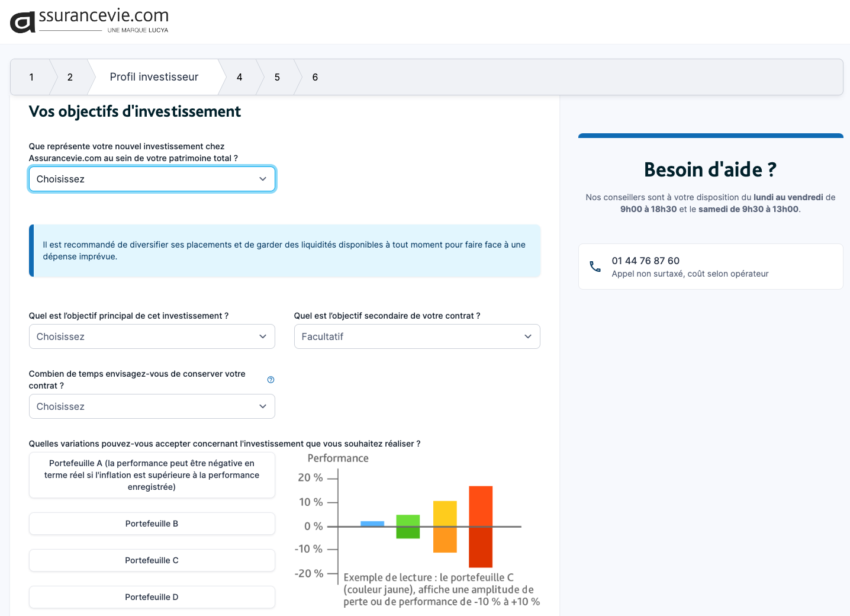
Task: Click the red bar in performance chart
Action: (x=481, y=526)
